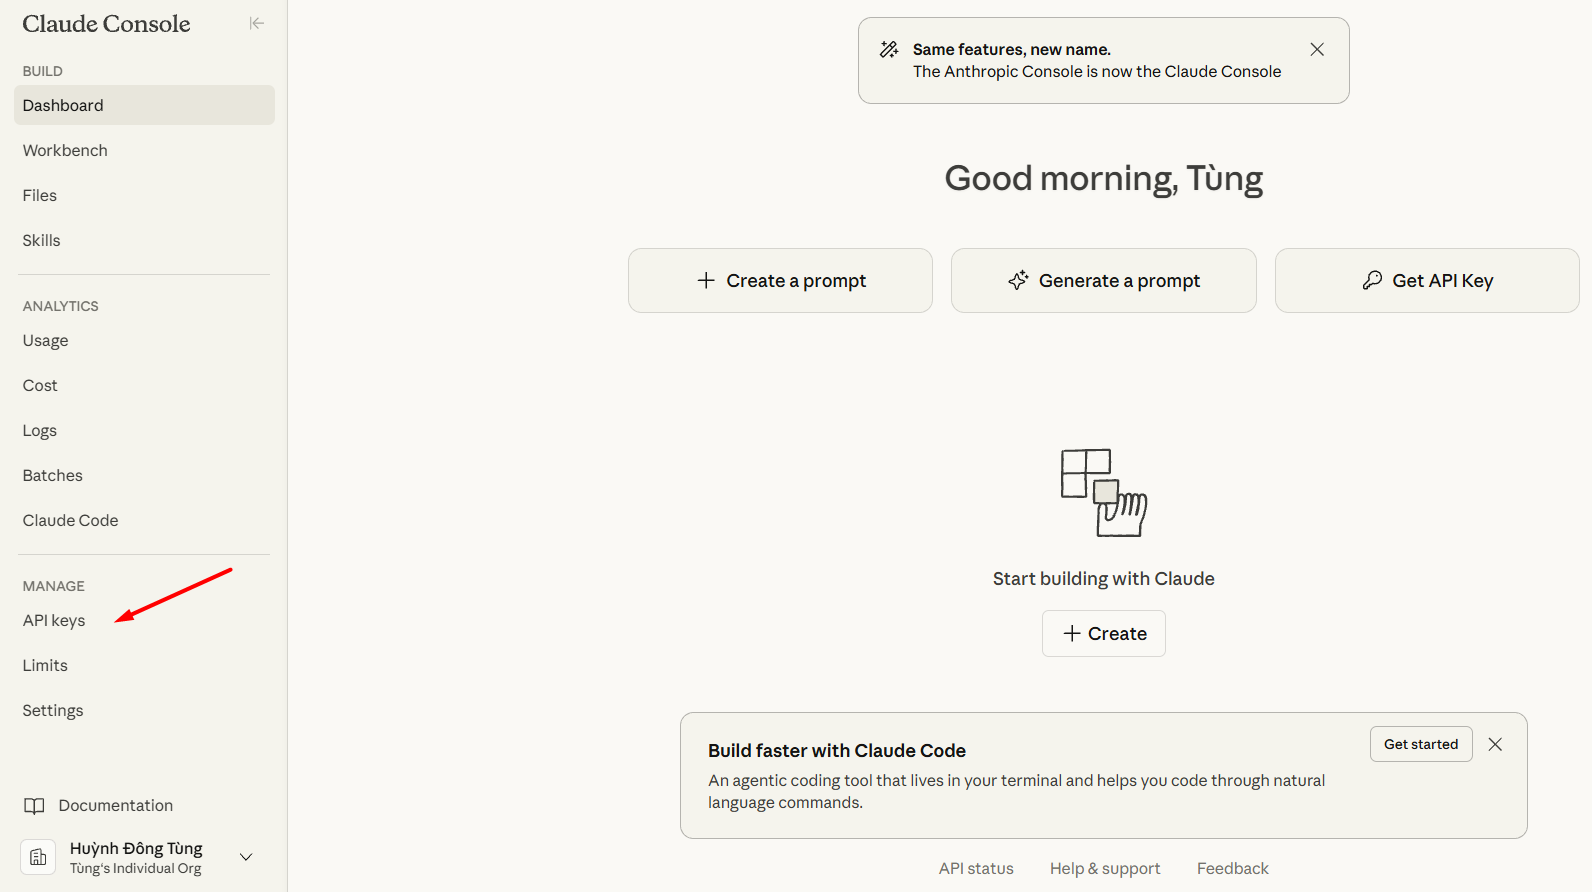Close the Claude Code promo banner
Viewport: 1592px width, 892px height.
click(x=1495, y=744)
